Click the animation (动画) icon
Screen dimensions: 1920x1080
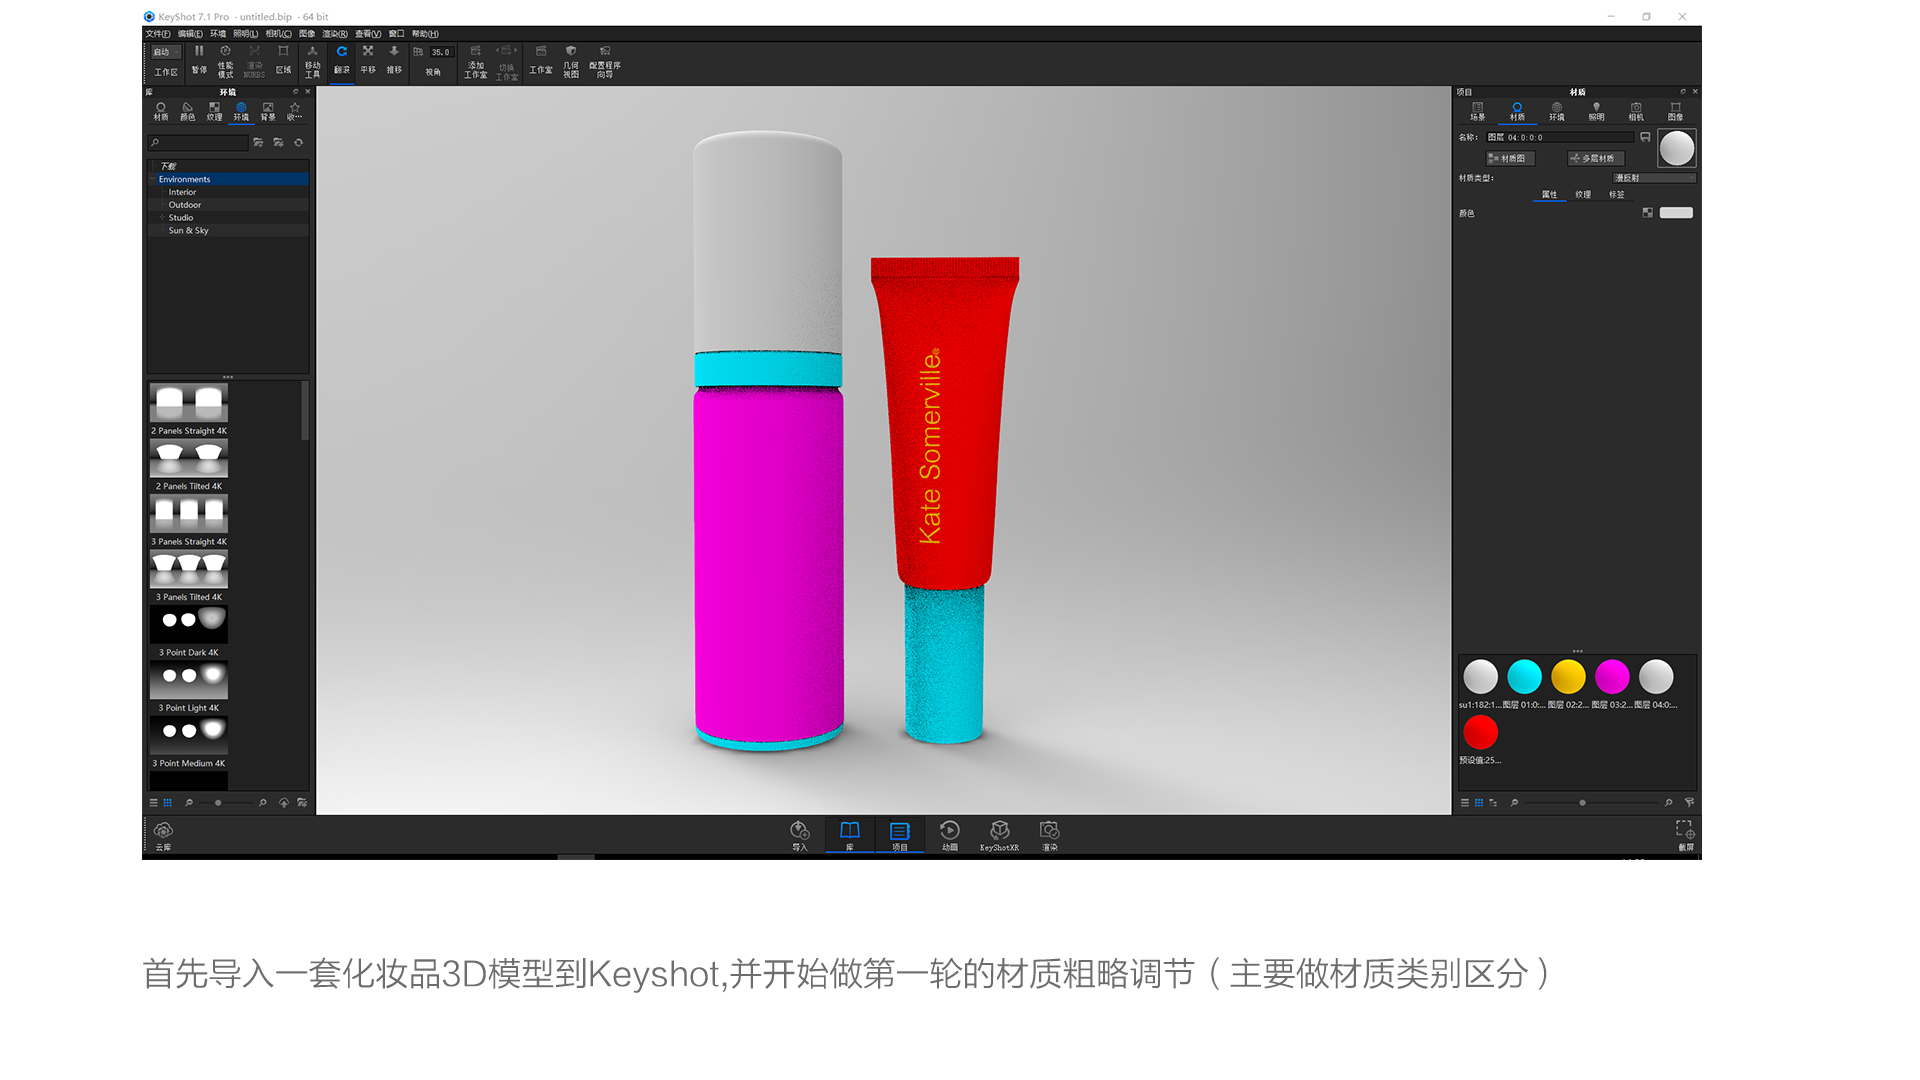coord(948,835)
